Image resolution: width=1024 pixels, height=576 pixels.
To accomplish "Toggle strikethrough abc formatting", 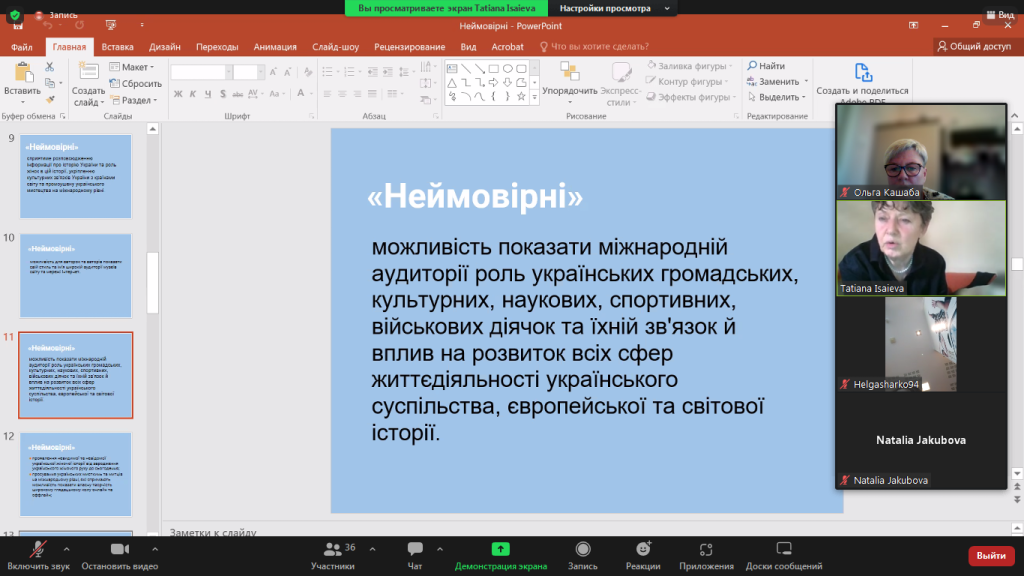I will pyautogui.click(x=238, y=94).
